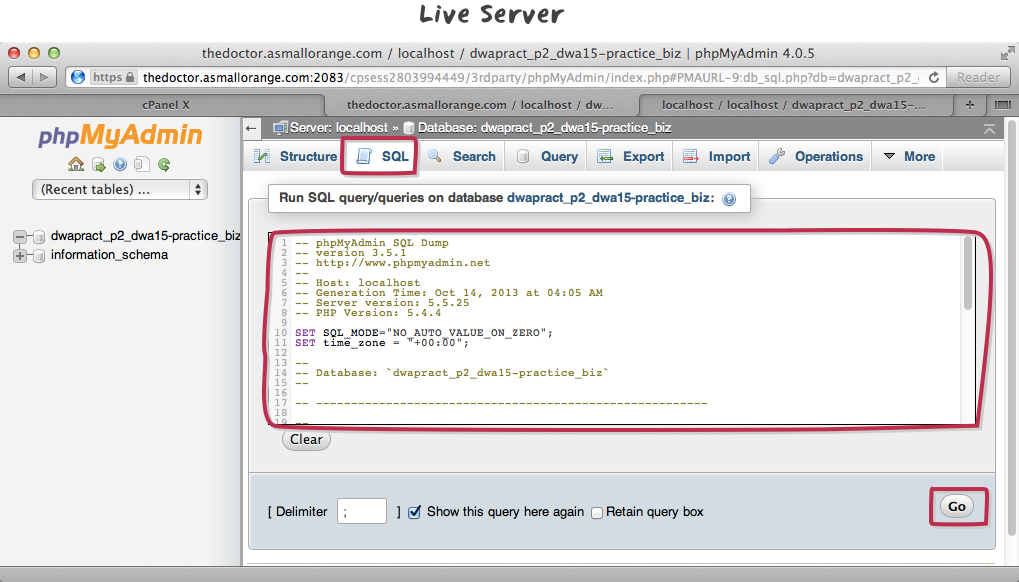Switch to the Structure tab
Image resolution: width=1019 pixels, height=582 pixels.
click(x=296, y=156)
